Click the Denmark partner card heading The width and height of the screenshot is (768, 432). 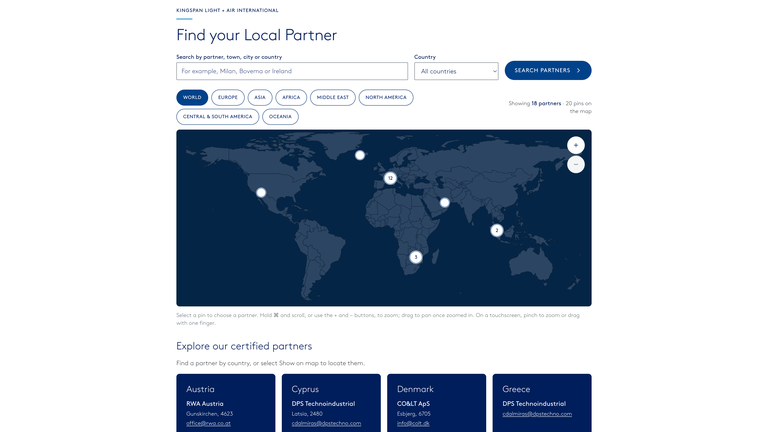[x=415, y=389]
